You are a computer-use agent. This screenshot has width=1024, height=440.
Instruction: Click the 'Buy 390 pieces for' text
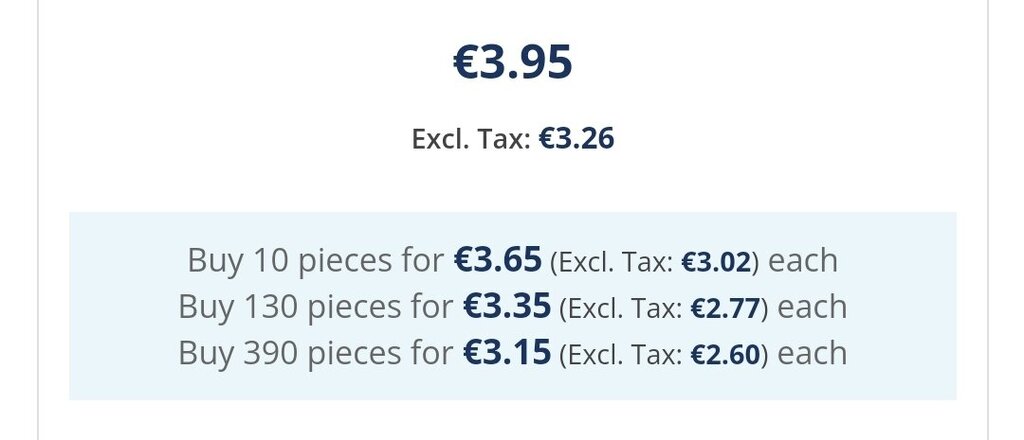(x=315, y=353)
